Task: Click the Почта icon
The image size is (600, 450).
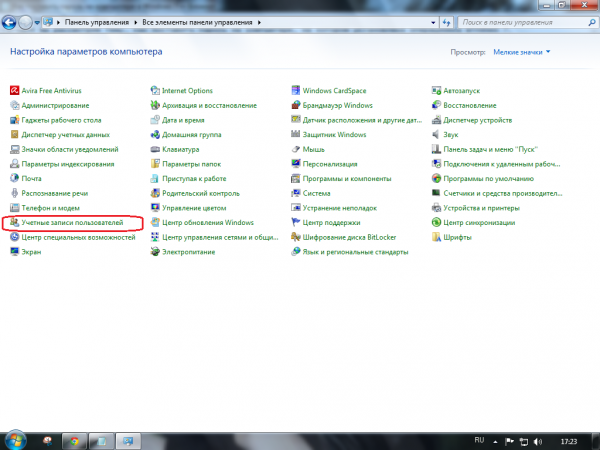Action: point(15,179)
